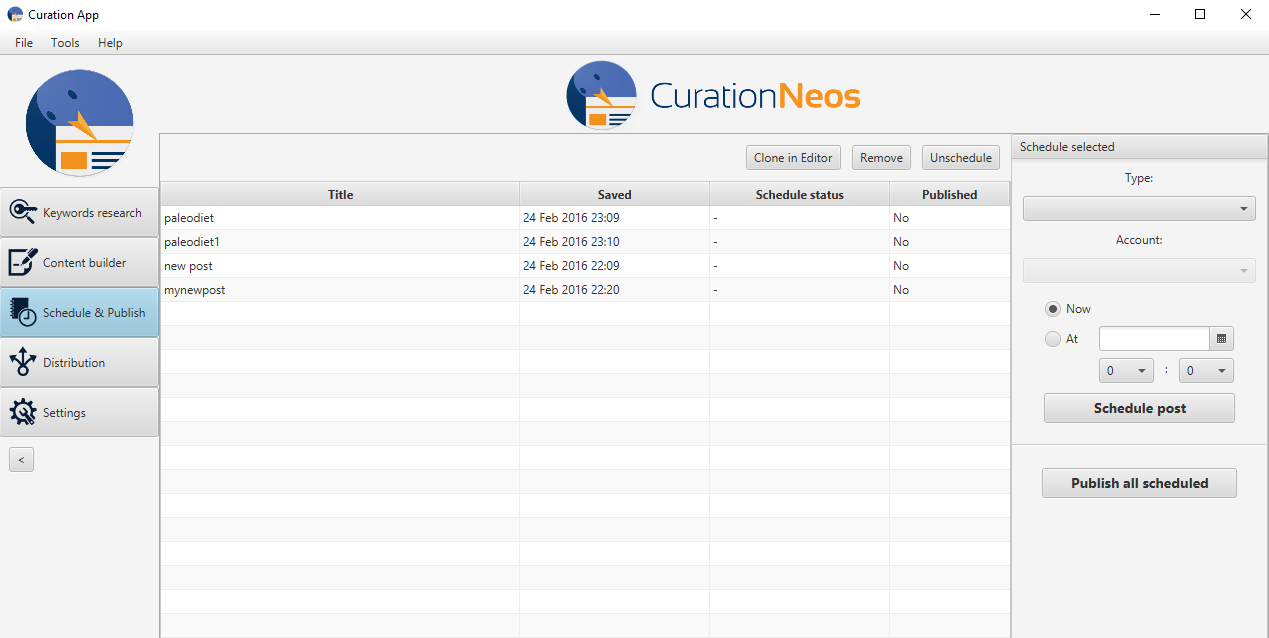Click the date input field
This screenshot has width=1269, height=638.
tap(1154, 339)
